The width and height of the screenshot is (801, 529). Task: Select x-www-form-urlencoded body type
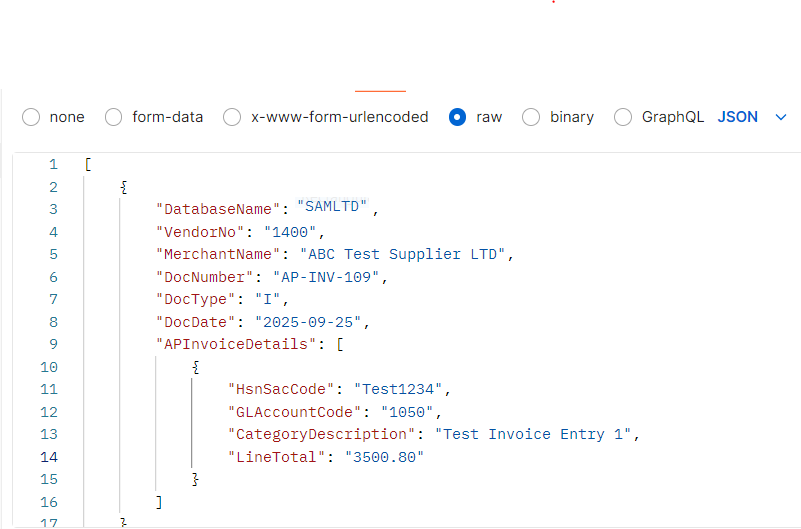232,117
